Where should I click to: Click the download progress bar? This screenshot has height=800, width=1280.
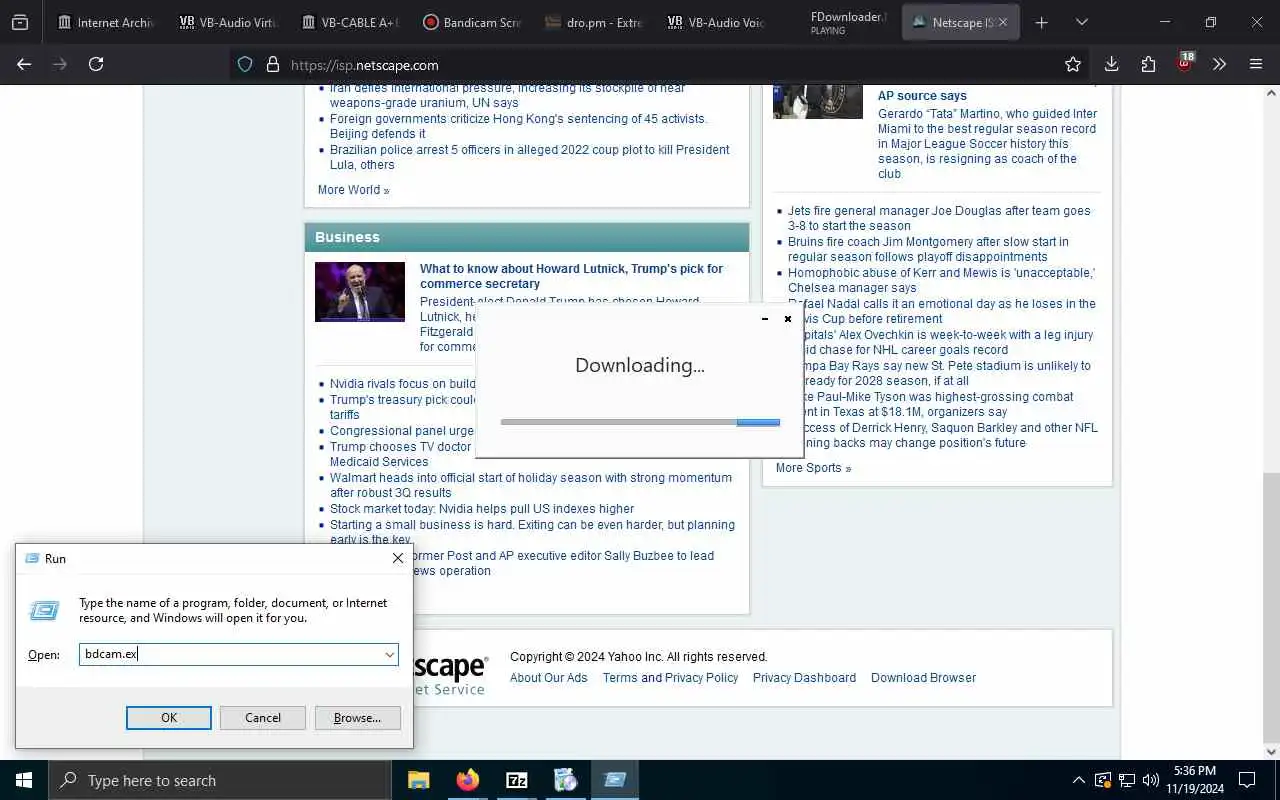(640, 422)
